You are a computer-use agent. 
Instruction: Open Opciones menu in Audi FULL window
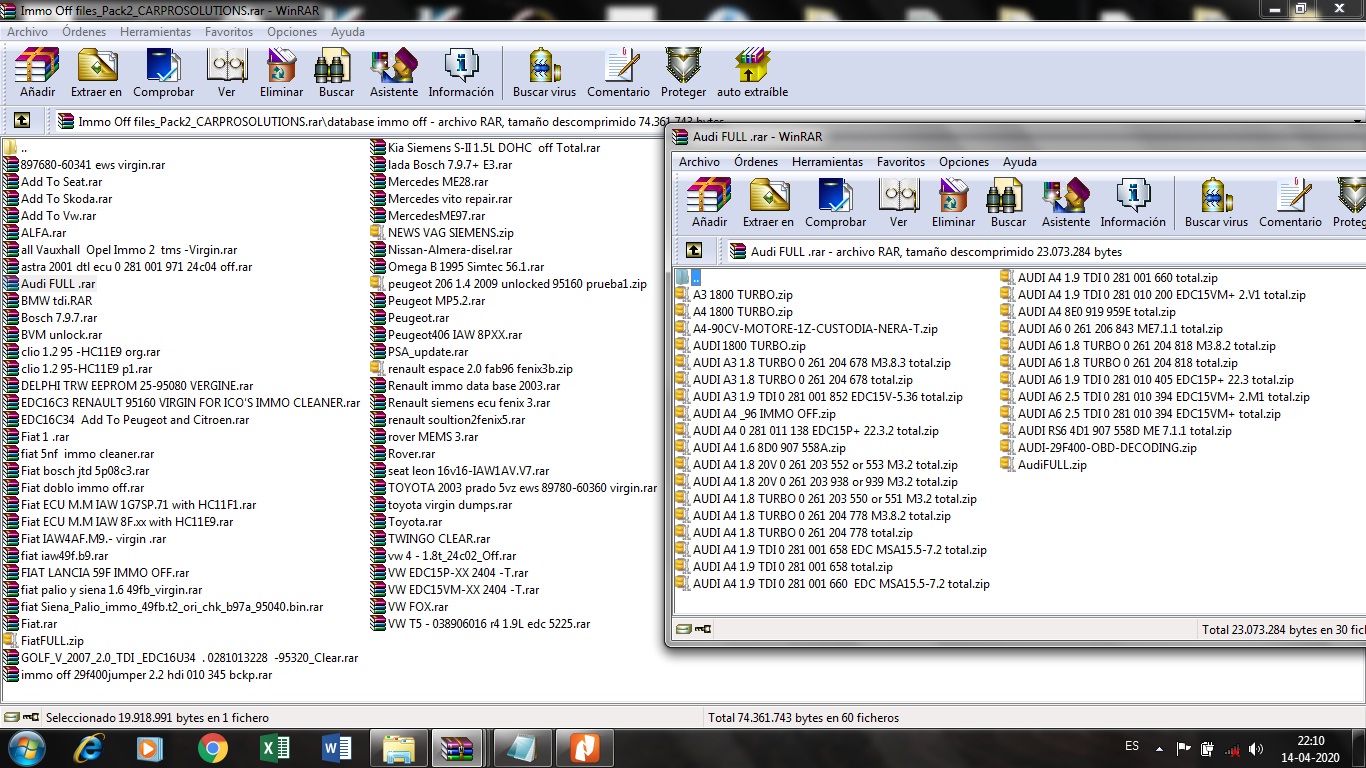(x=964, y=162)
